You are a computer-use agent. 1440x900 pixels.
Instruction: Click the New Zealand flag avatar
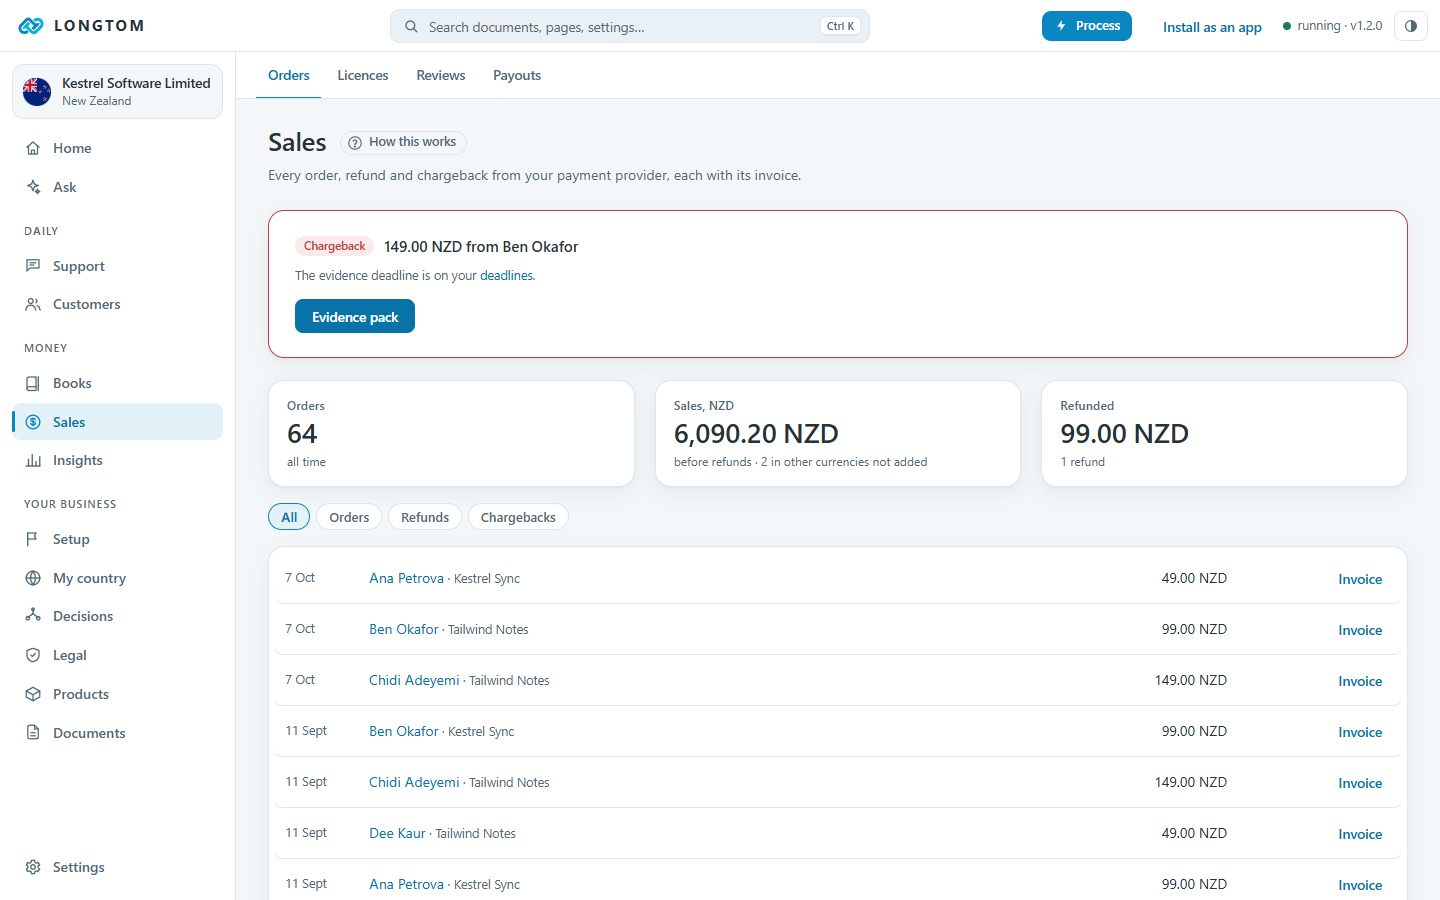37,92
